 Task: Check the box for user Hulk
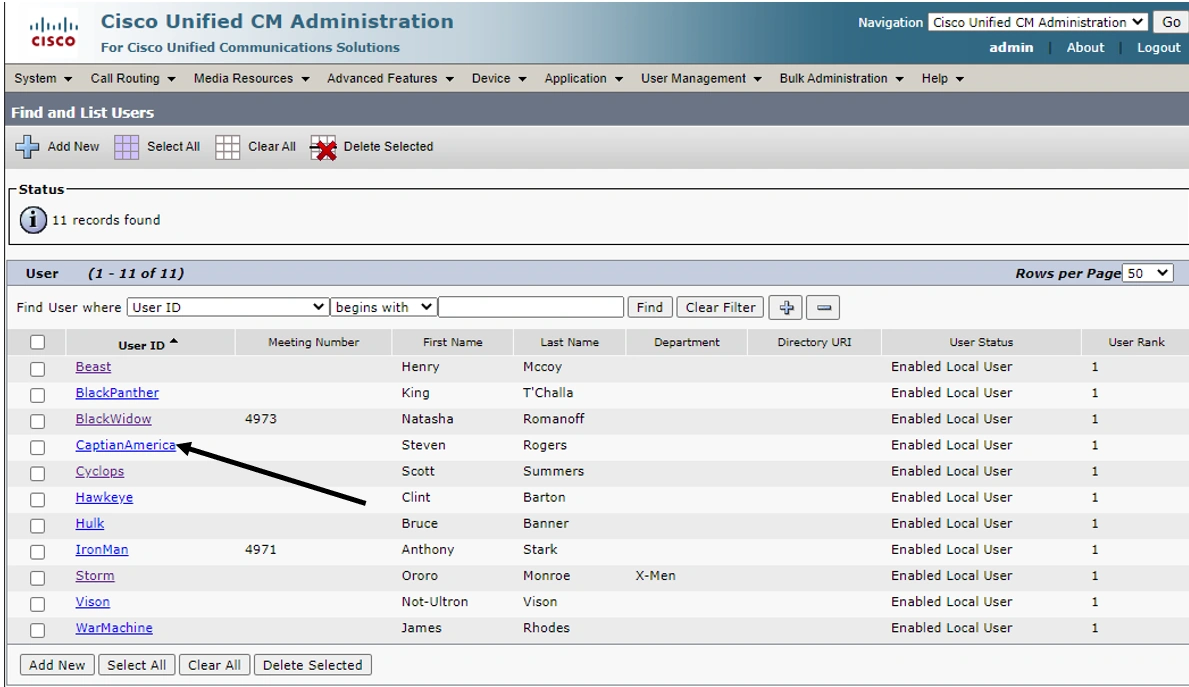tap(37, 525)
